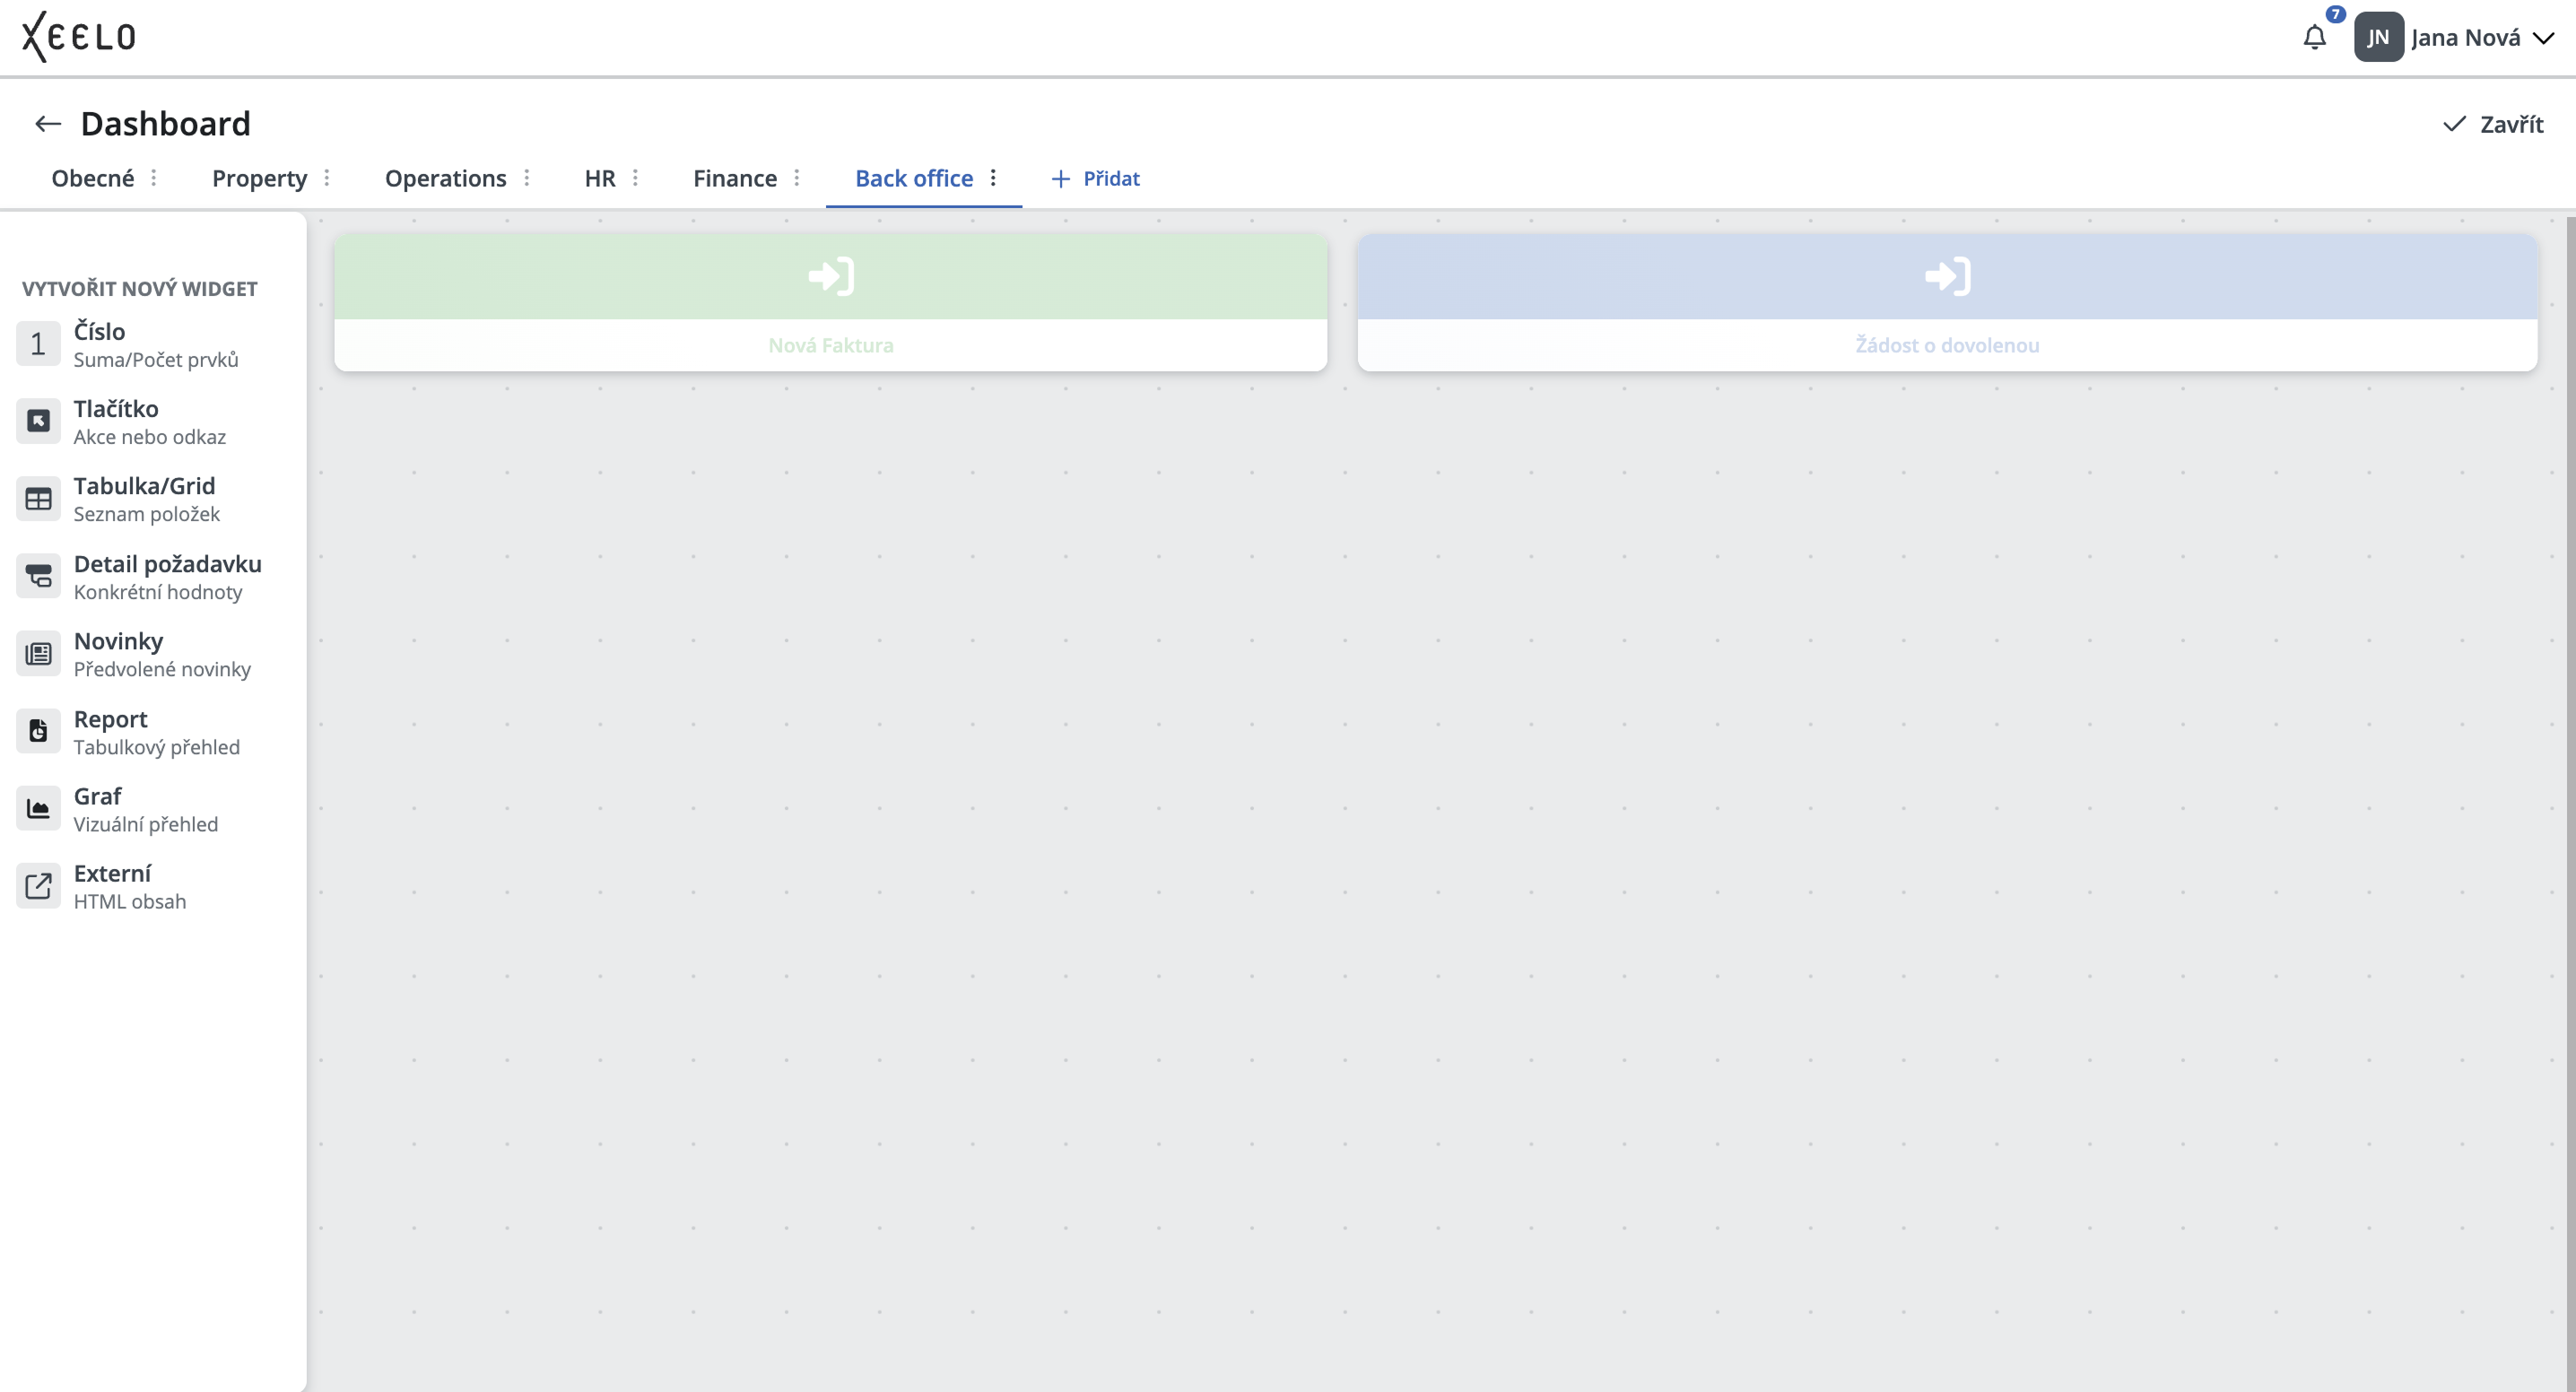Select the Číslo widget number icon
This screenshot has height=1392, width=2576.
38,344
